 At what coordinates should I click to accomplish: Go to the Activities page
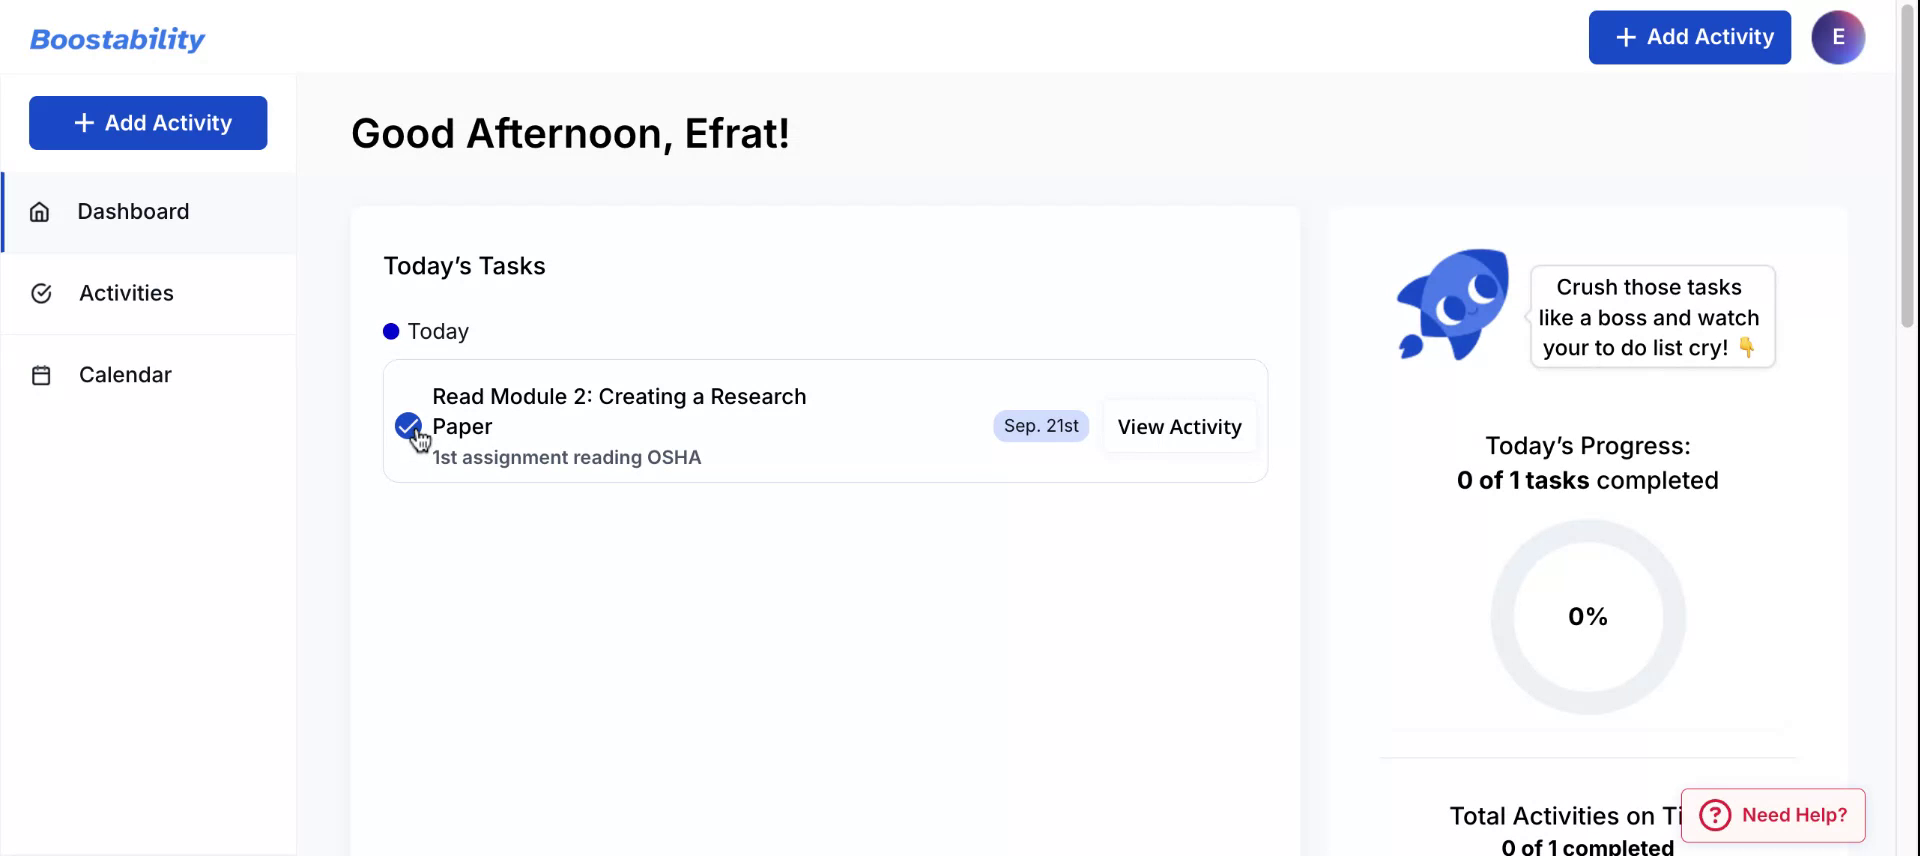(126, 294)
